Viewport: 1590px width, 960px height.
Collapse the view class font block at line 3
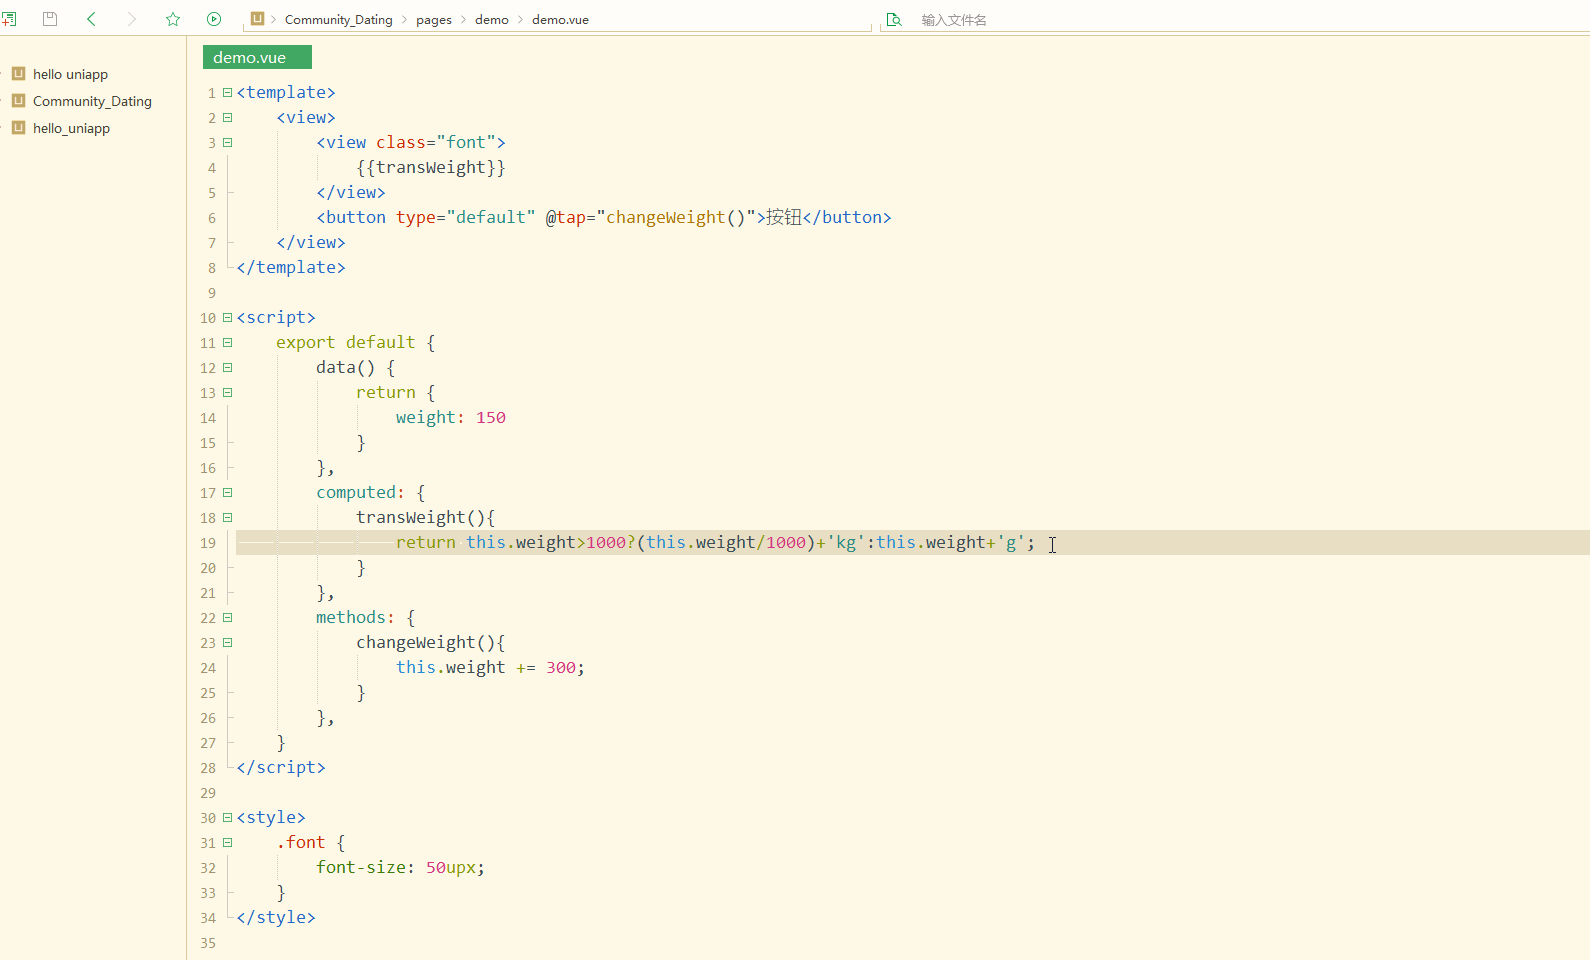point(227,142)
